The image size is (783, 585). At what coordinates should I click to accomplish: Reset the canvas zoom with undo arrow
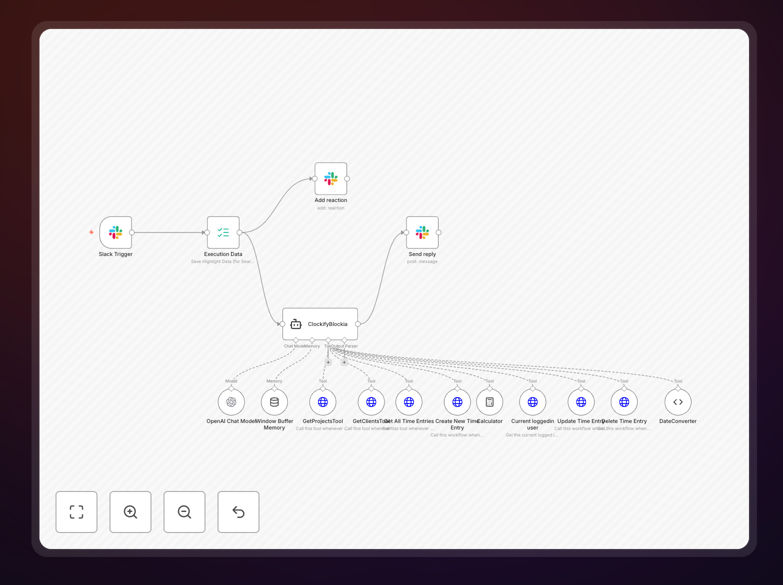coord(238,512)
